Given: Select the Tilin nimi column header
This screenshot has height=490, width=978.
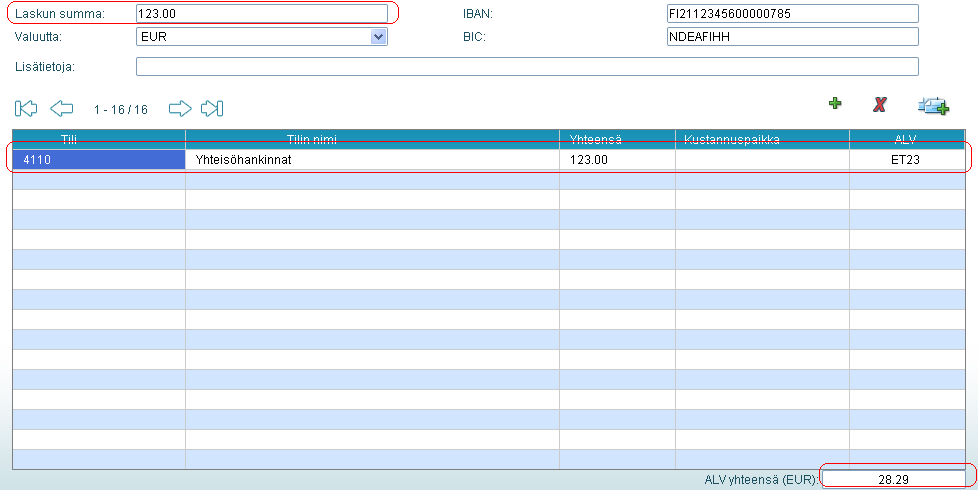Looking at the screenshot, I should click(372, 139).
